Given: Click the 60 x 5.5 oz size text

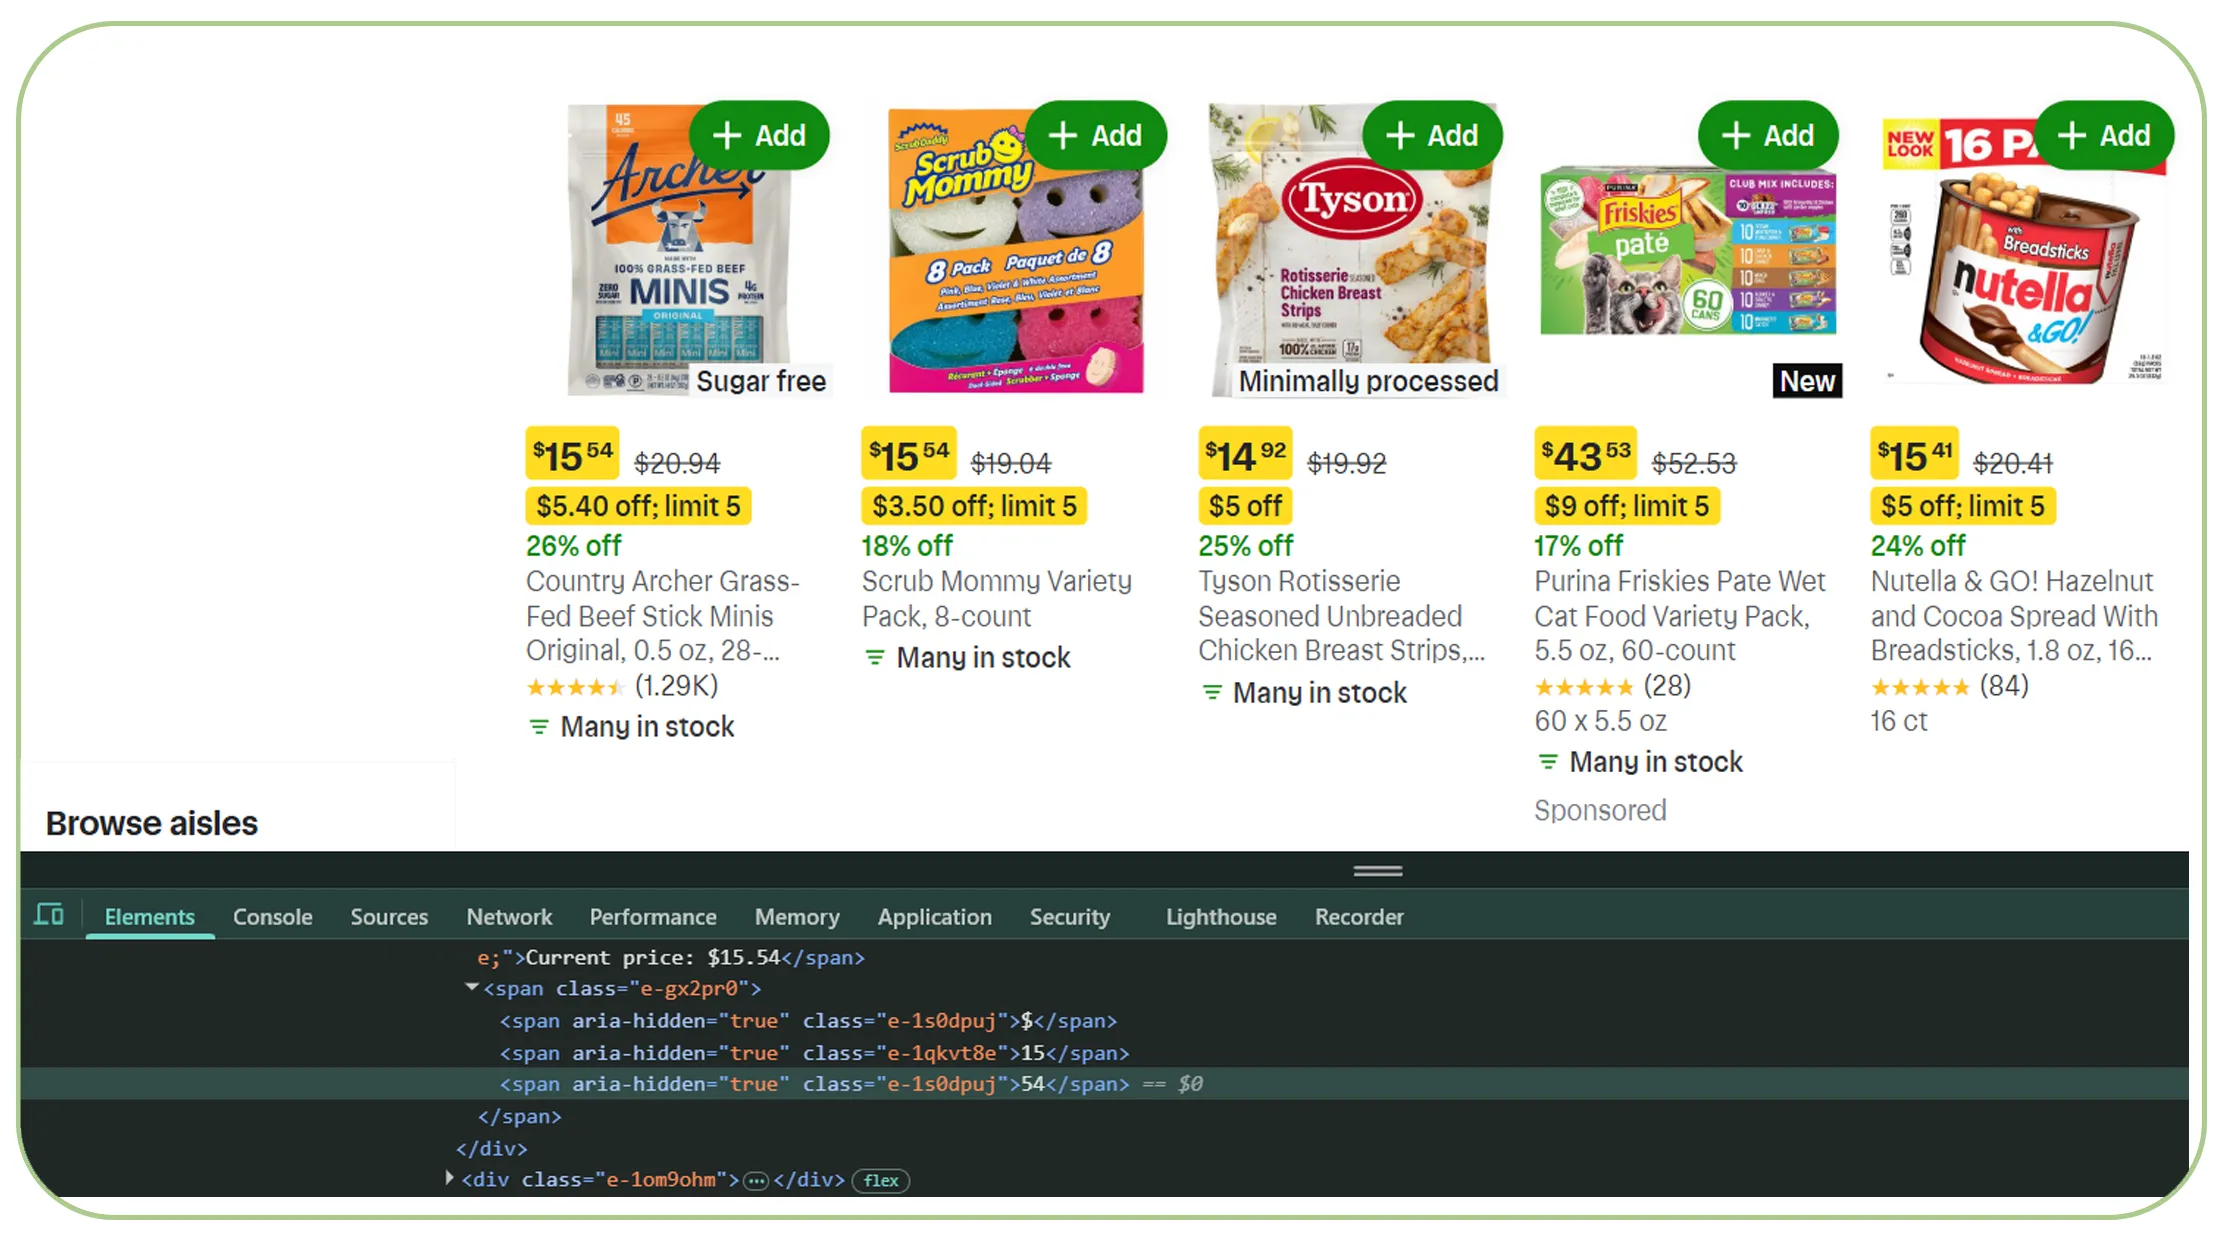Looking at the screenshot, I should click(1600, 721).
